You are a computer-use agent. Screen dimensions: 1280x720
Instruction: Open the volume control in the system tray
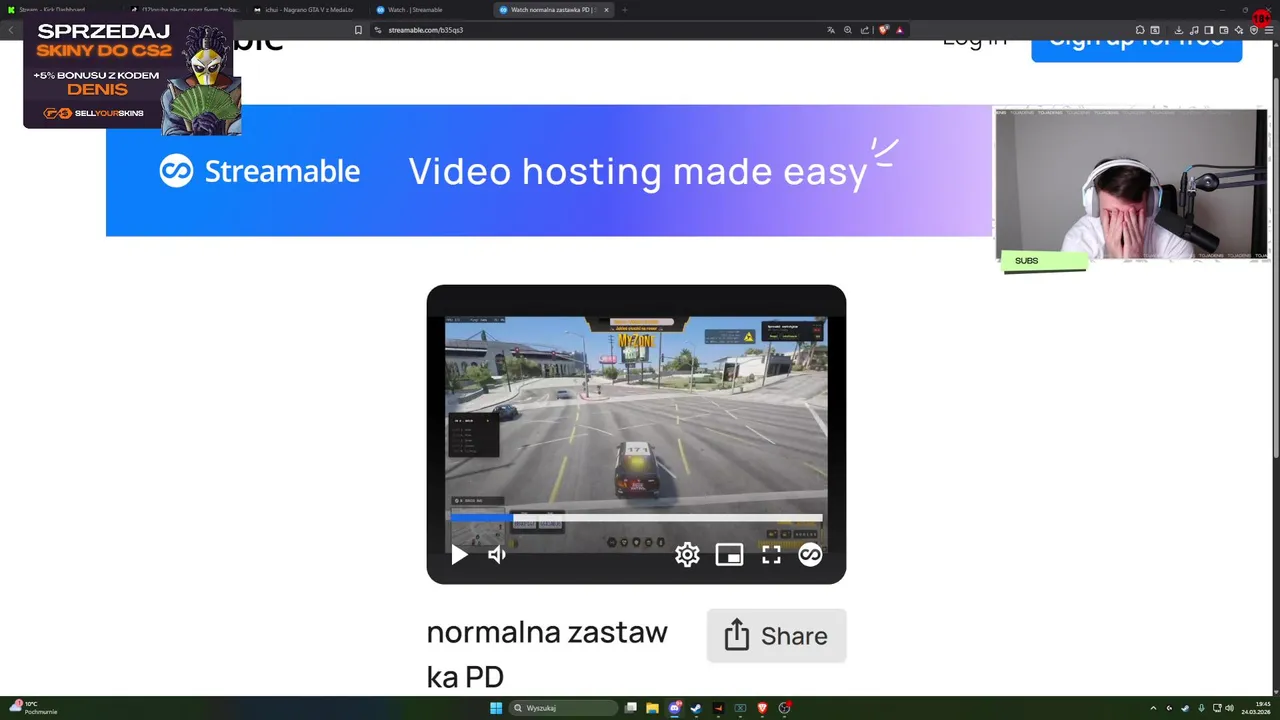coord(1229,708)
